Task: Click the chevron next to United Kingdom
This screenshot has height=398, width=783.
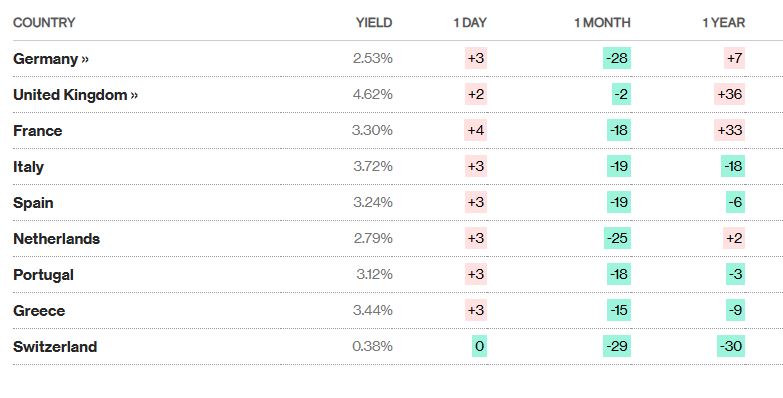Action: (134, 95)
